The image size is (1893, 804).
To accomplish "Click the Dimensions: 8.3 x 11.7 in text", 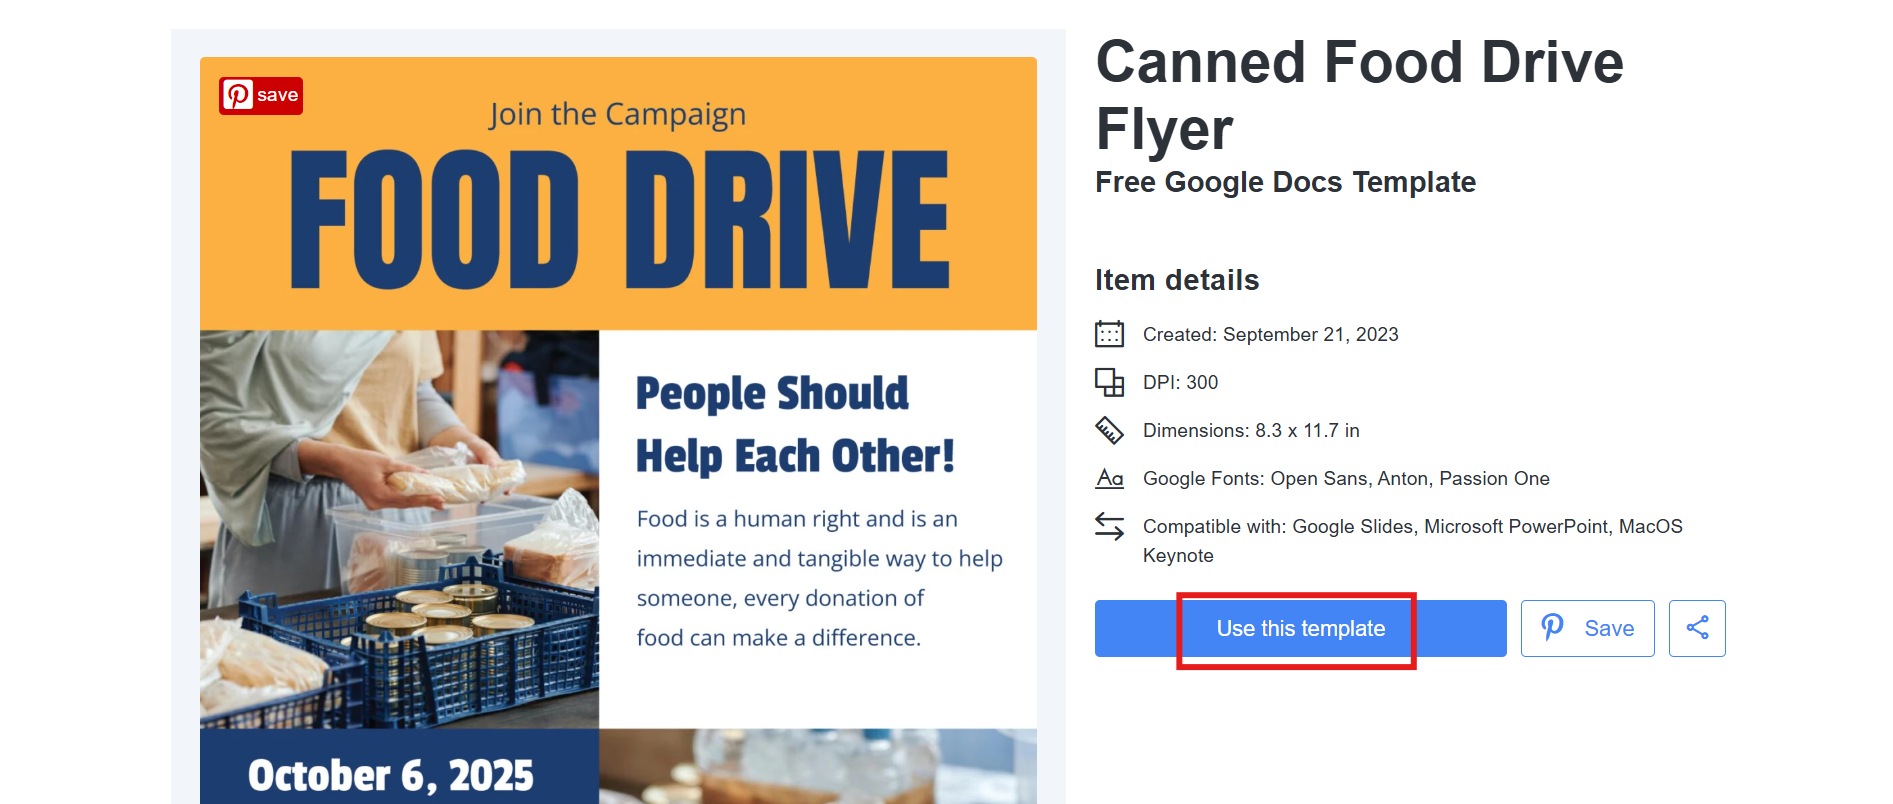I will point(1251,430).
